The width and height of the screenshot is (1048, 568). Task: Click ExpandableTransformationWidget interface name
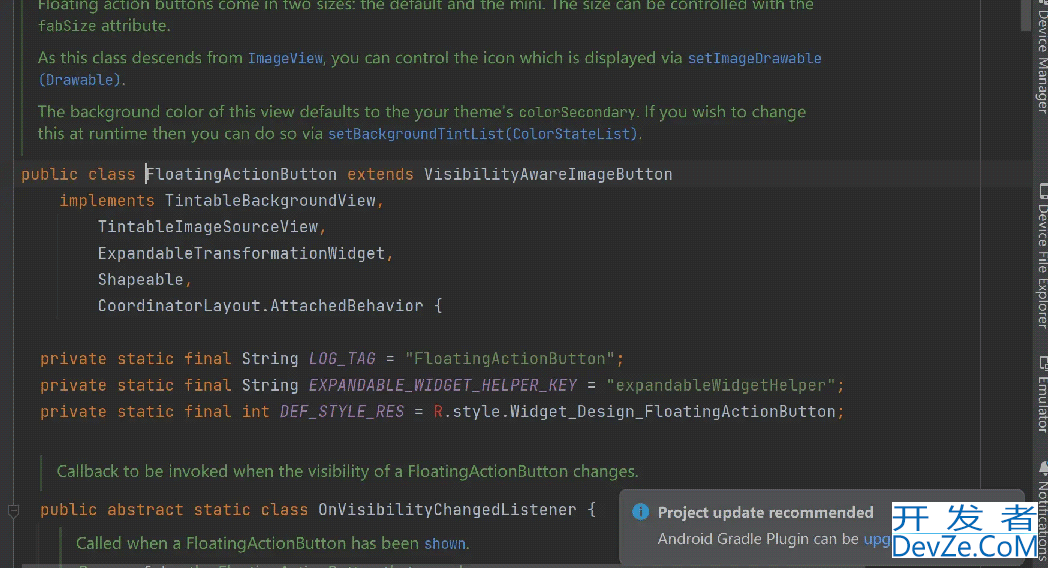click(241, 253)
